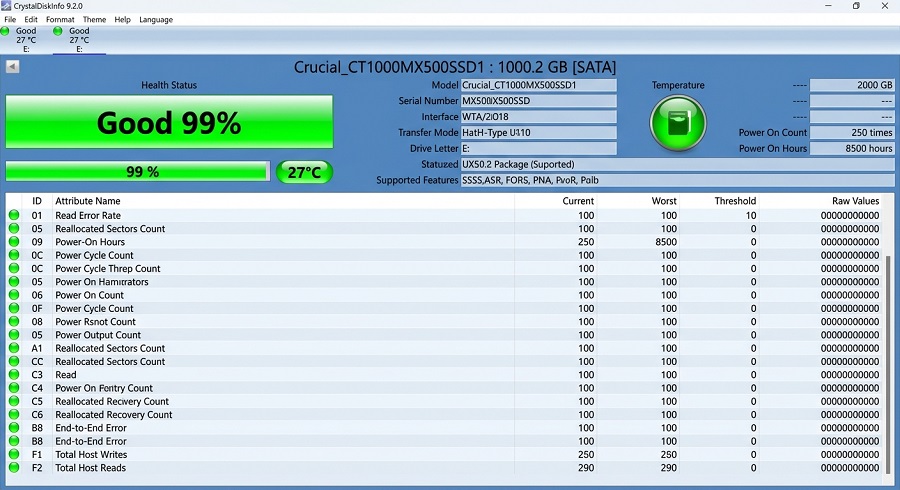Click the CrystalDiskInfo app icon in title bar

point(6,6)
